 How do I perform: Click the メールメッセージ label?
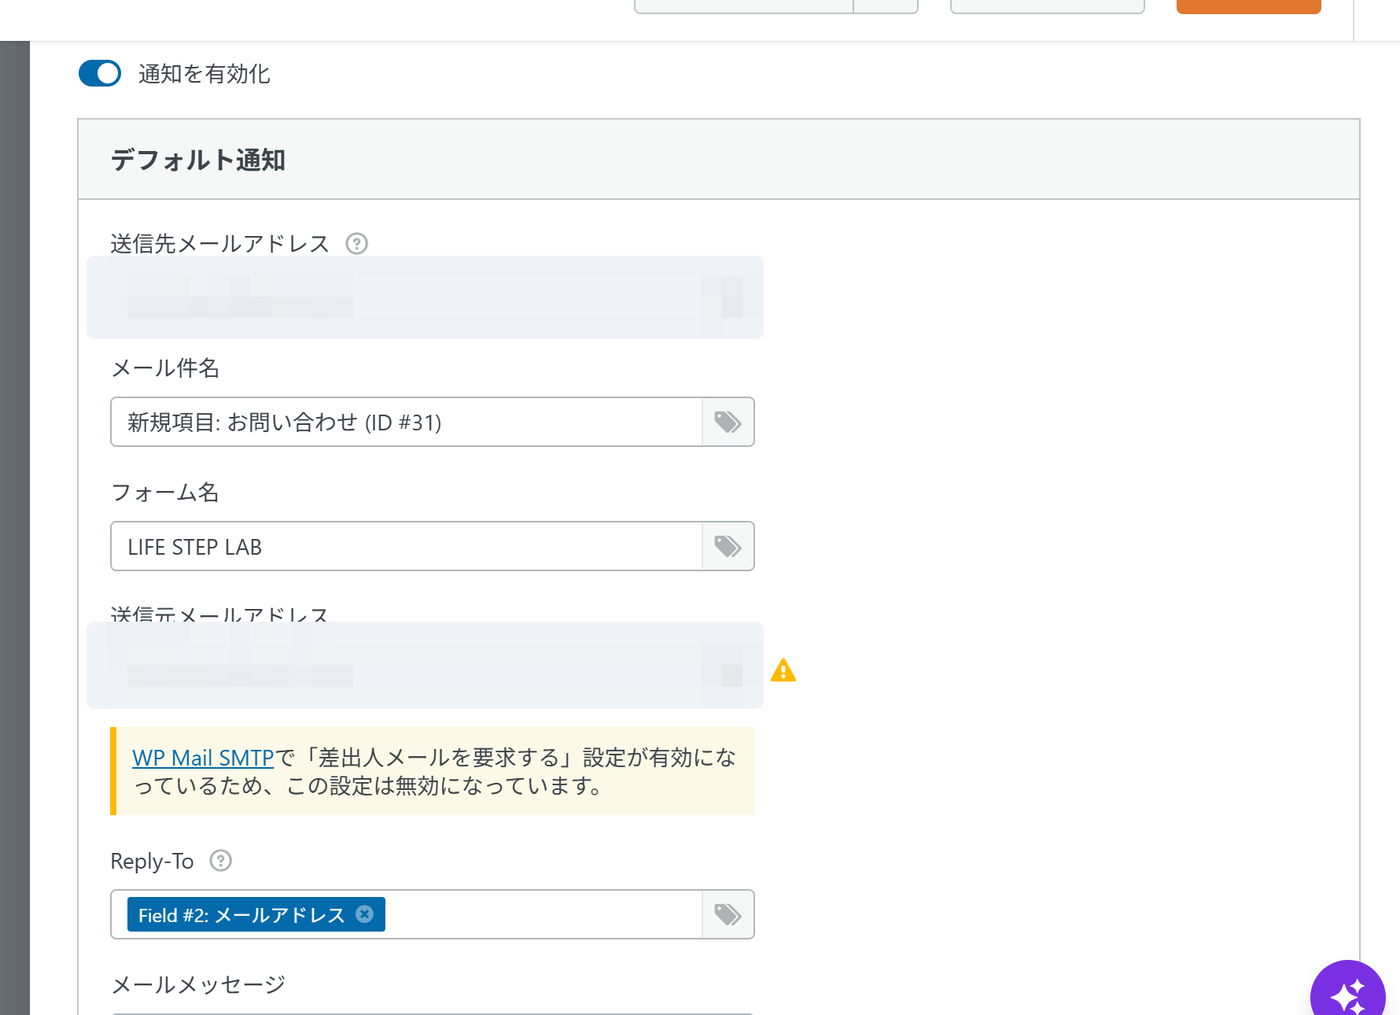pyautogui.click(x=198, y=984)
